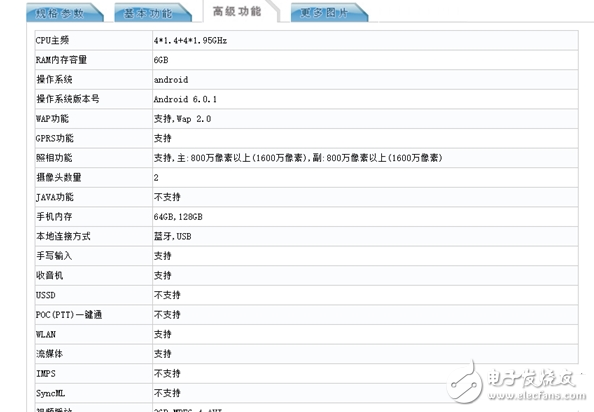
Task: Select the camera pixel spec value text
Action: tap(298, 158)
